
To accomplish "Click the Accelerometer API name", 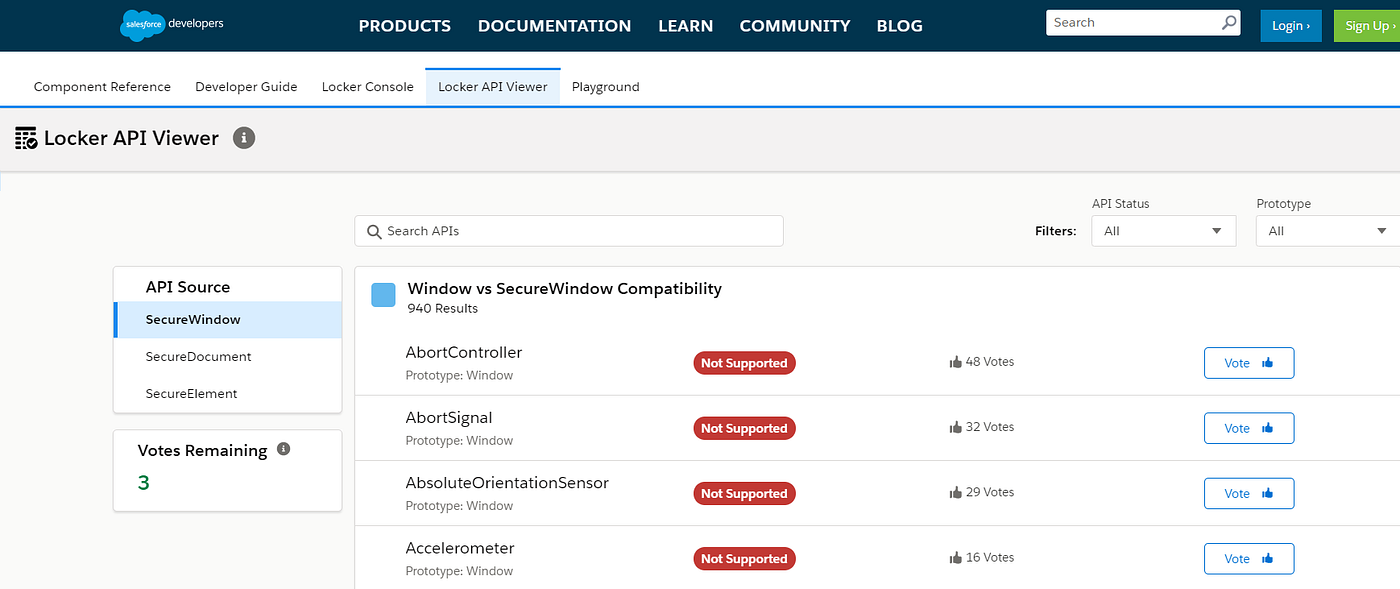I will (460, 548).
